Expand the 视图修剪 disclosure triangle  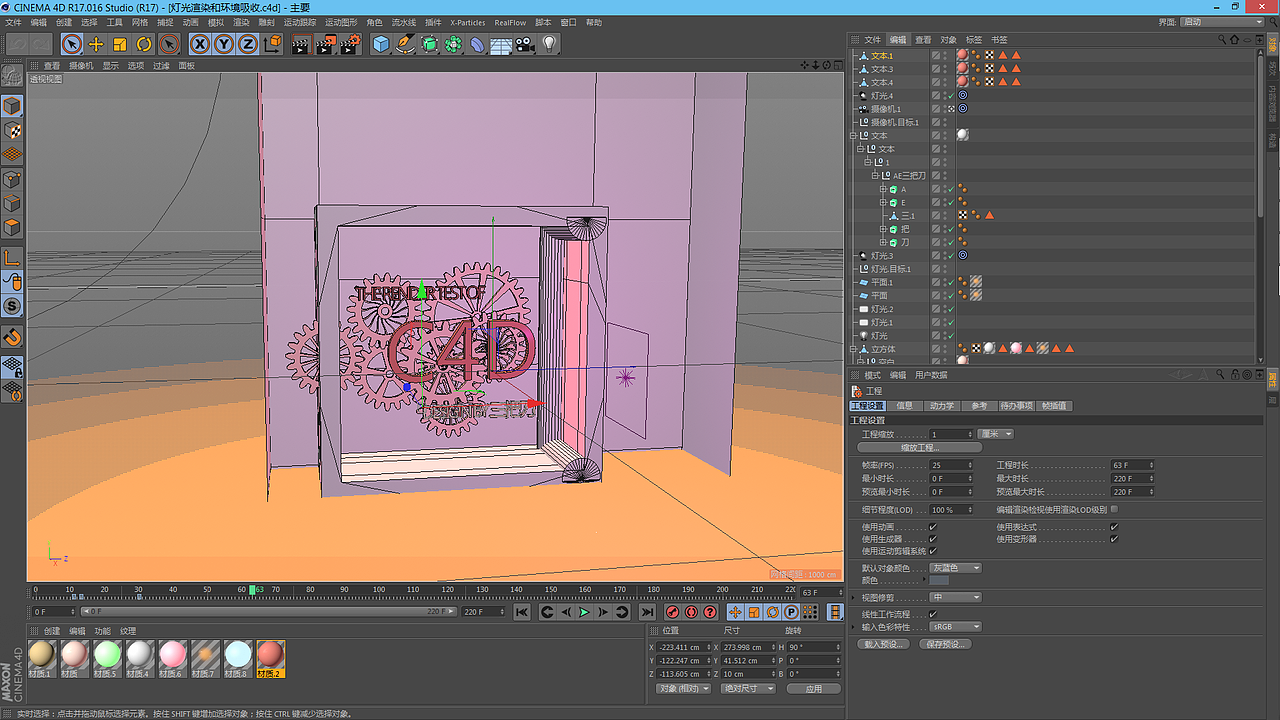853,597
